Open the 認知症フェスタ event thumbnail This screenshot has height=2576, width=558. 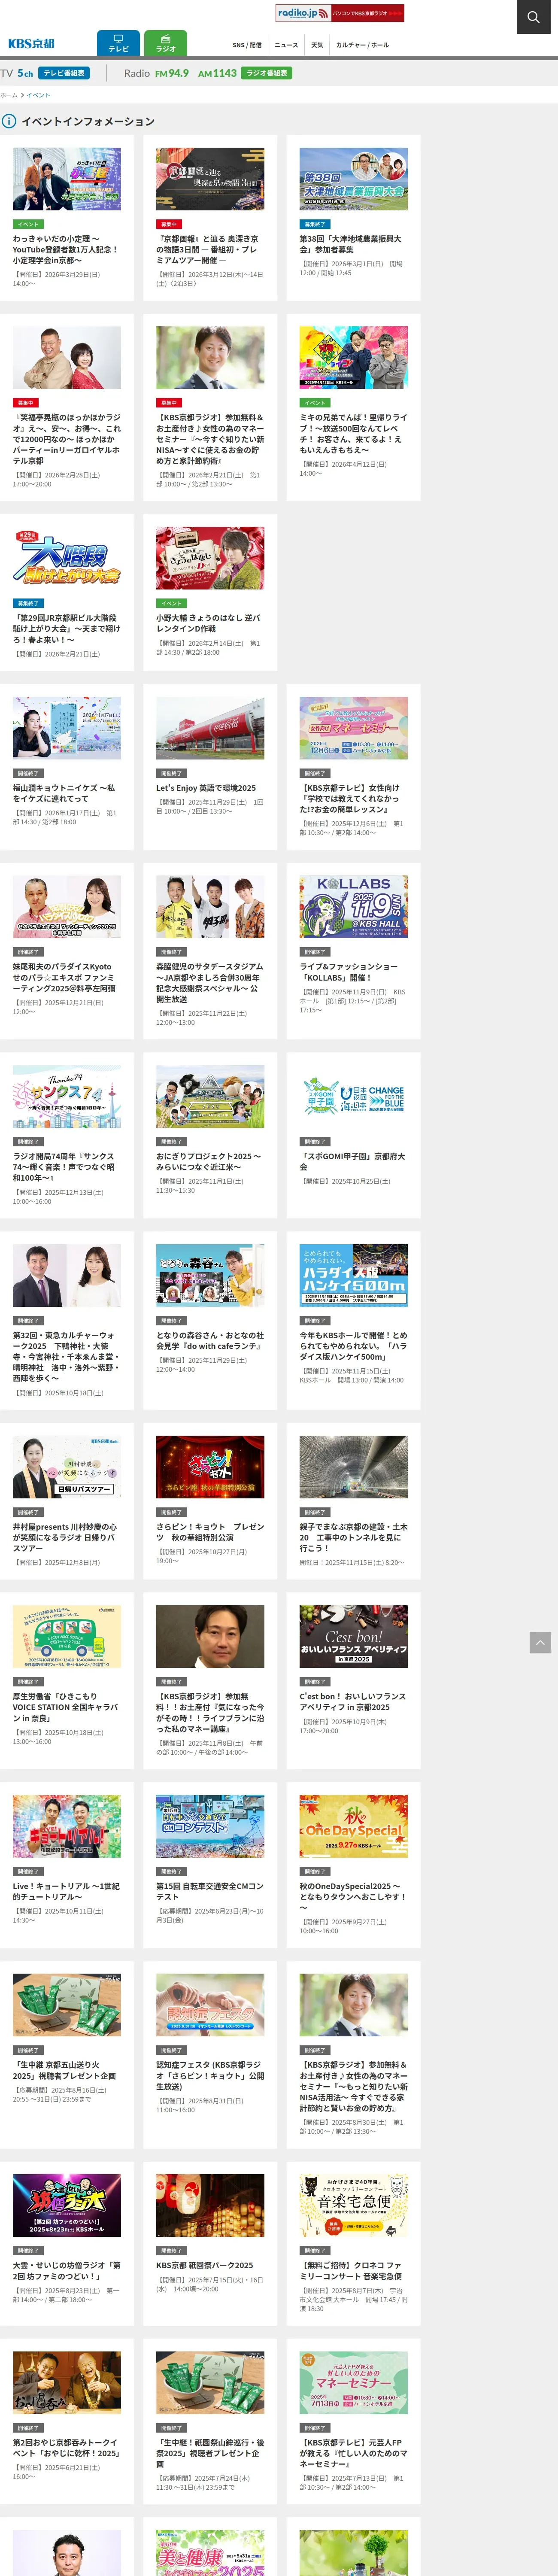[x=210, y=2004]
